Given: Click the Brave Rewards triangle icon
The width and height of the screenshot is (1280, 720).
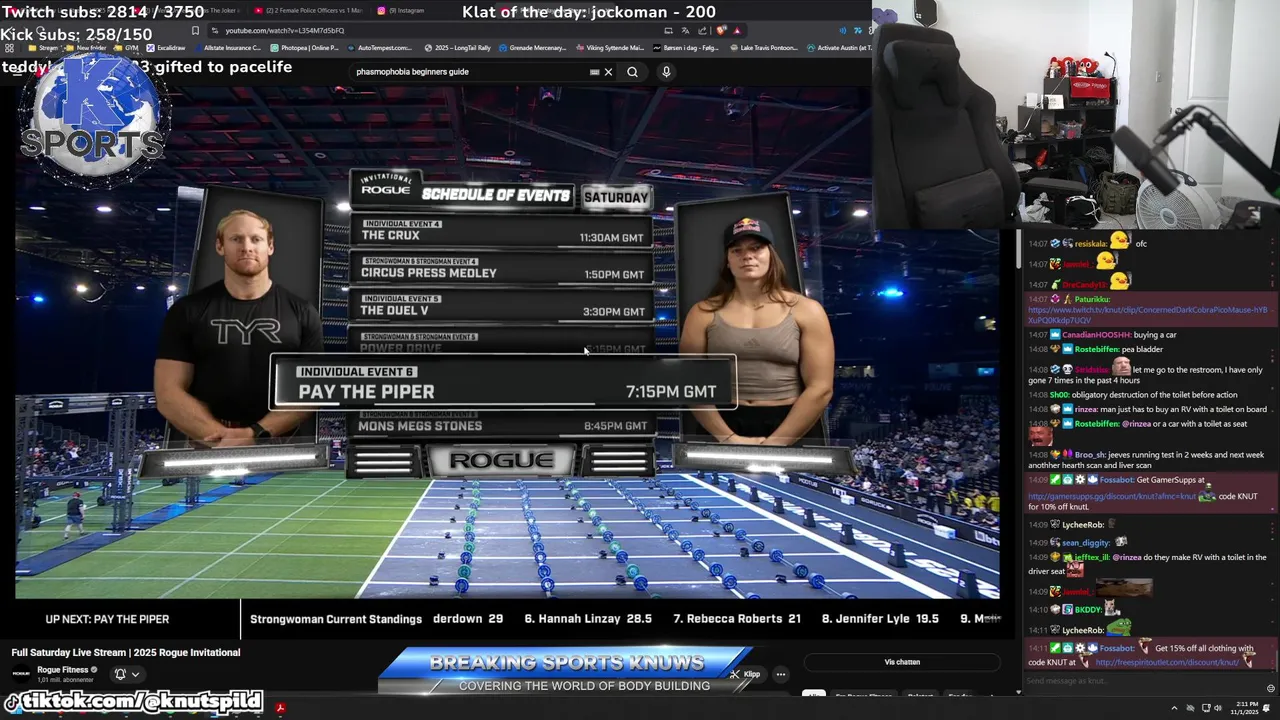Looking at the screenshot, I should click(737, 30).
